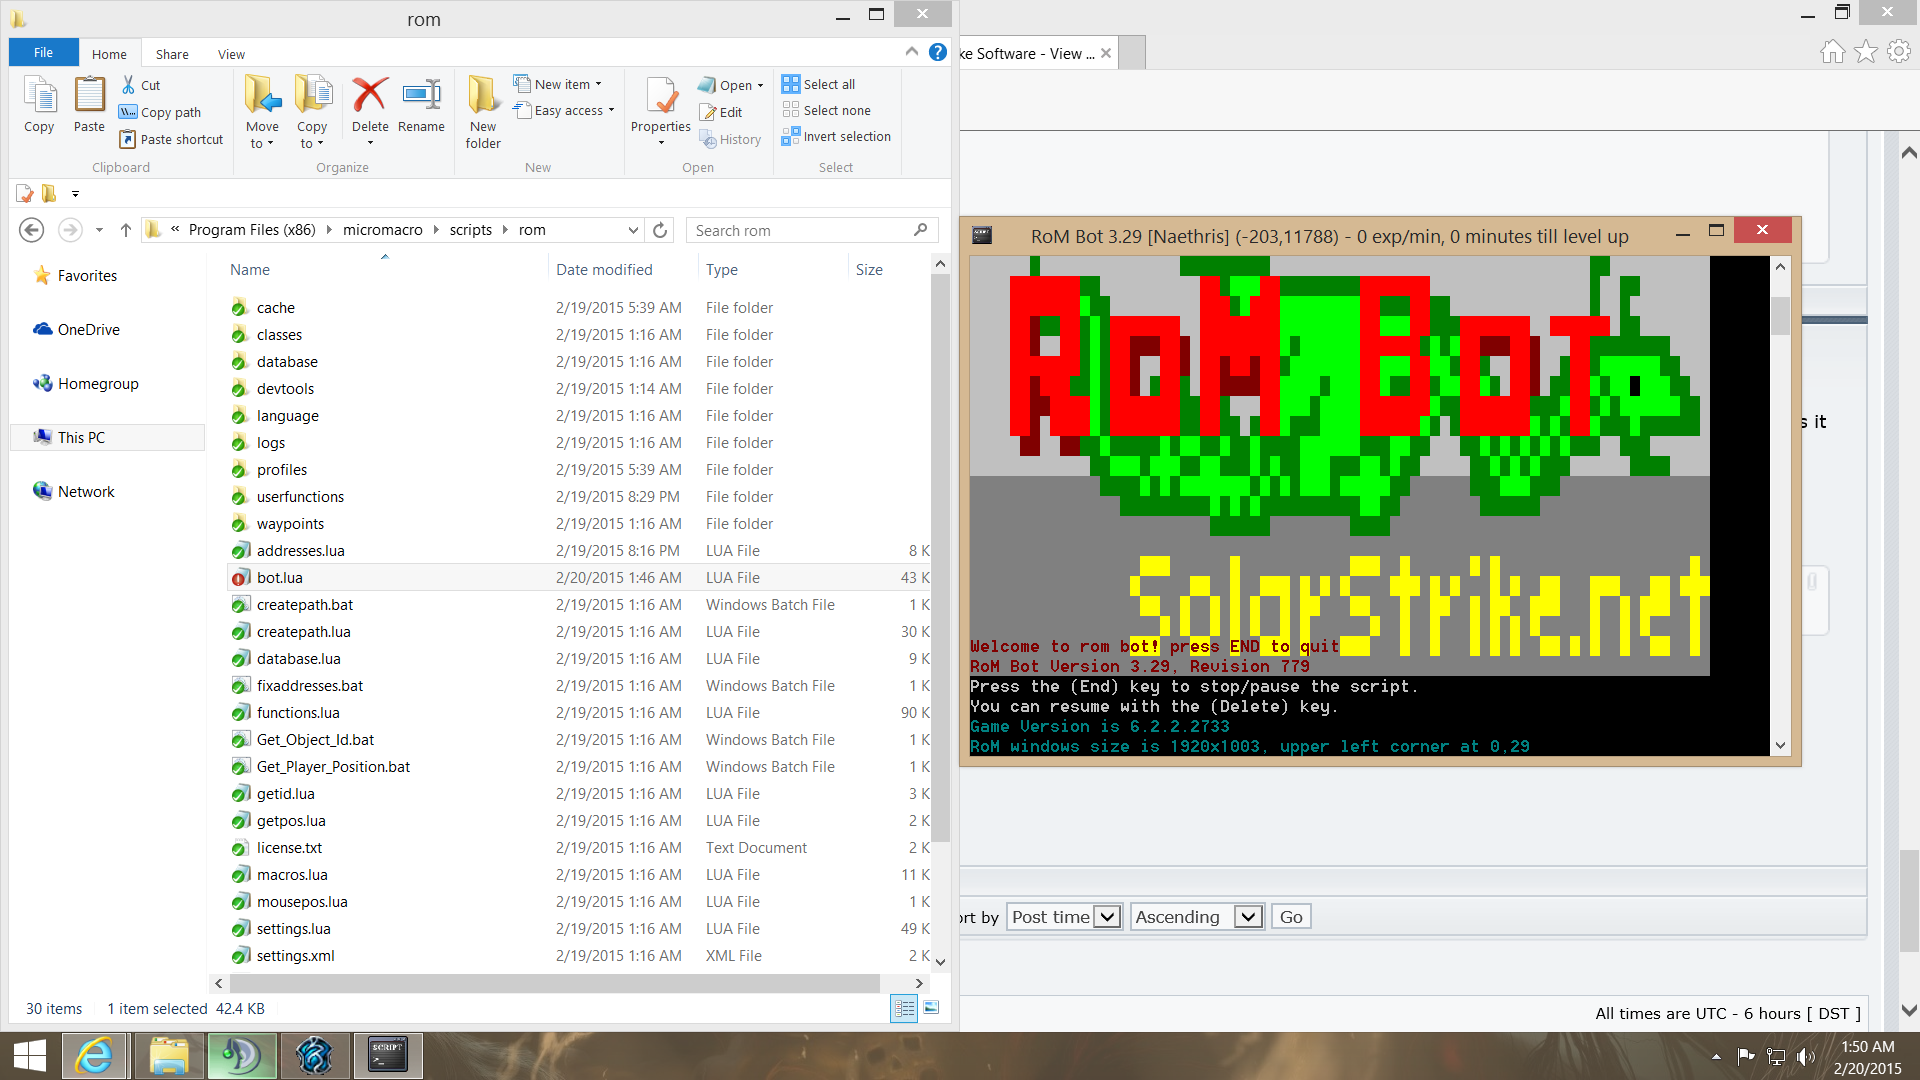The height and width of the screenshot is (1080, 1920).
Task: Open the Share ribbon tab
Action: (x=172, y=54)
